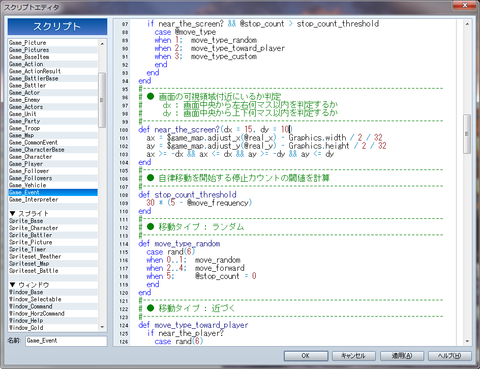Select Game_Picture in script list

coord(53,43)
